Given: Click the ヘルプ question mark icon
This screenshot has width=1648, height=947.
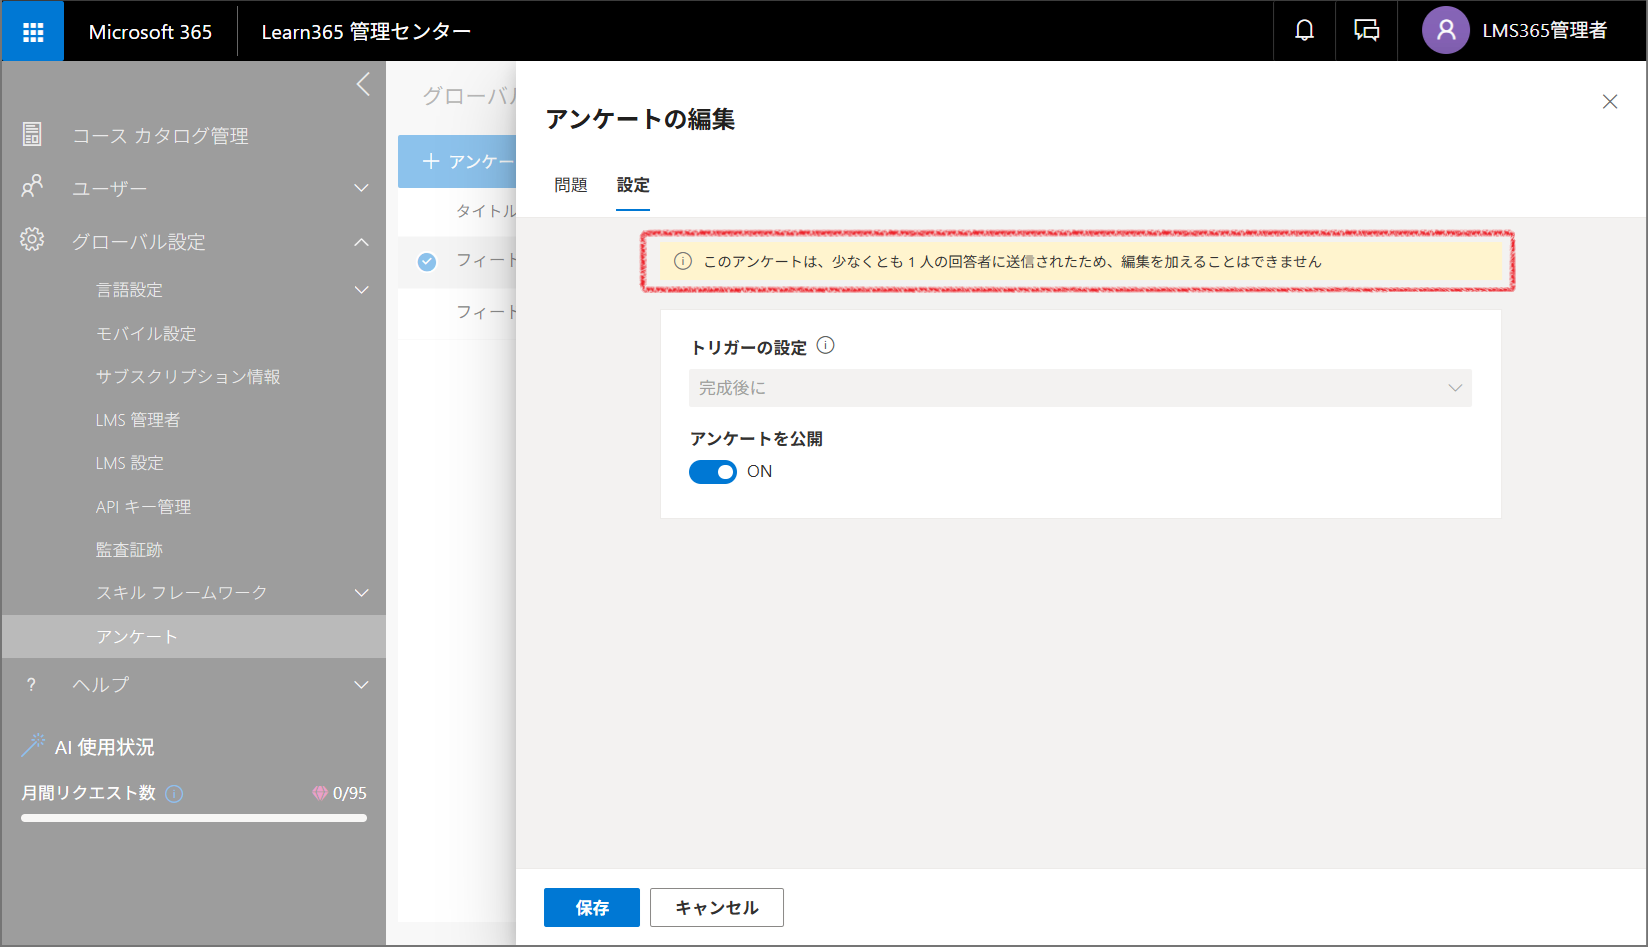Looking at the screenshot, I should click(x=32, y=685).
